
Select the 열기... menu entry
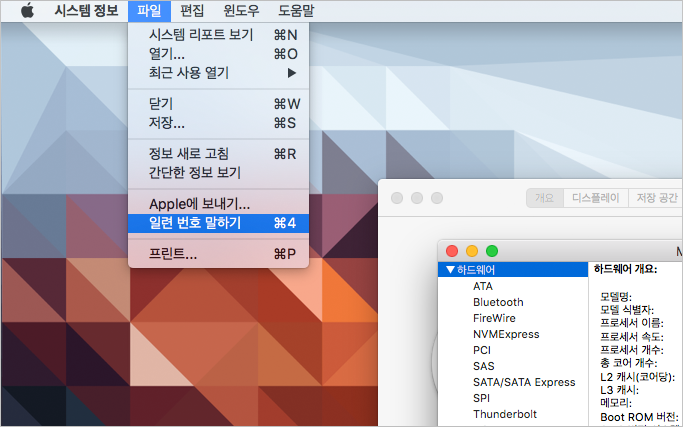point(218,54)
